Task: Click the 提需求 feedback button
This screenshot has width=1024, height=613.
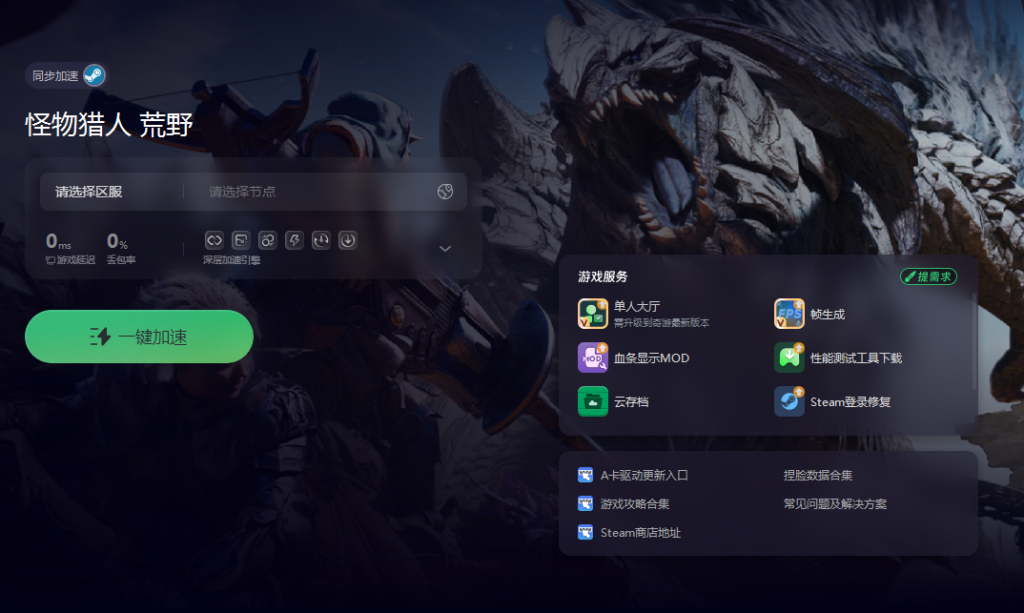Action: point(929,277)
